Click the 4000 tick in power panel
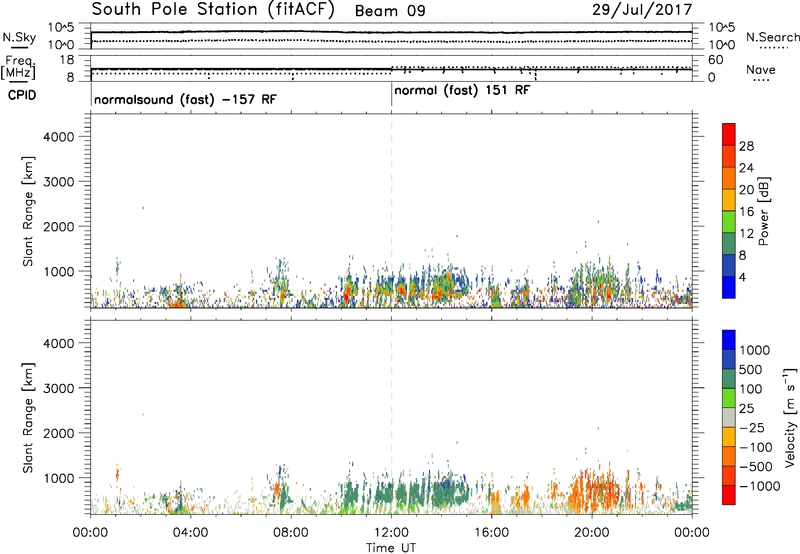The image size is (800, 554). (59, 137)
